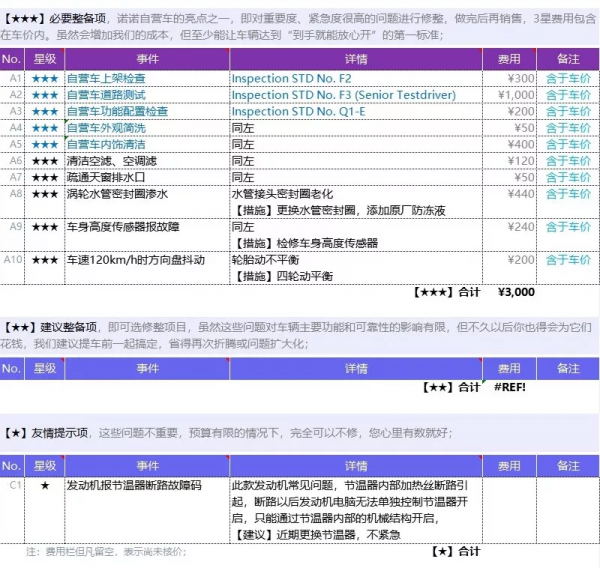Image resolution: width=600 pixels, height=568 pixels.
Task: Click 自营车功能配置检查 in row A3
Action: pos(147,111)
